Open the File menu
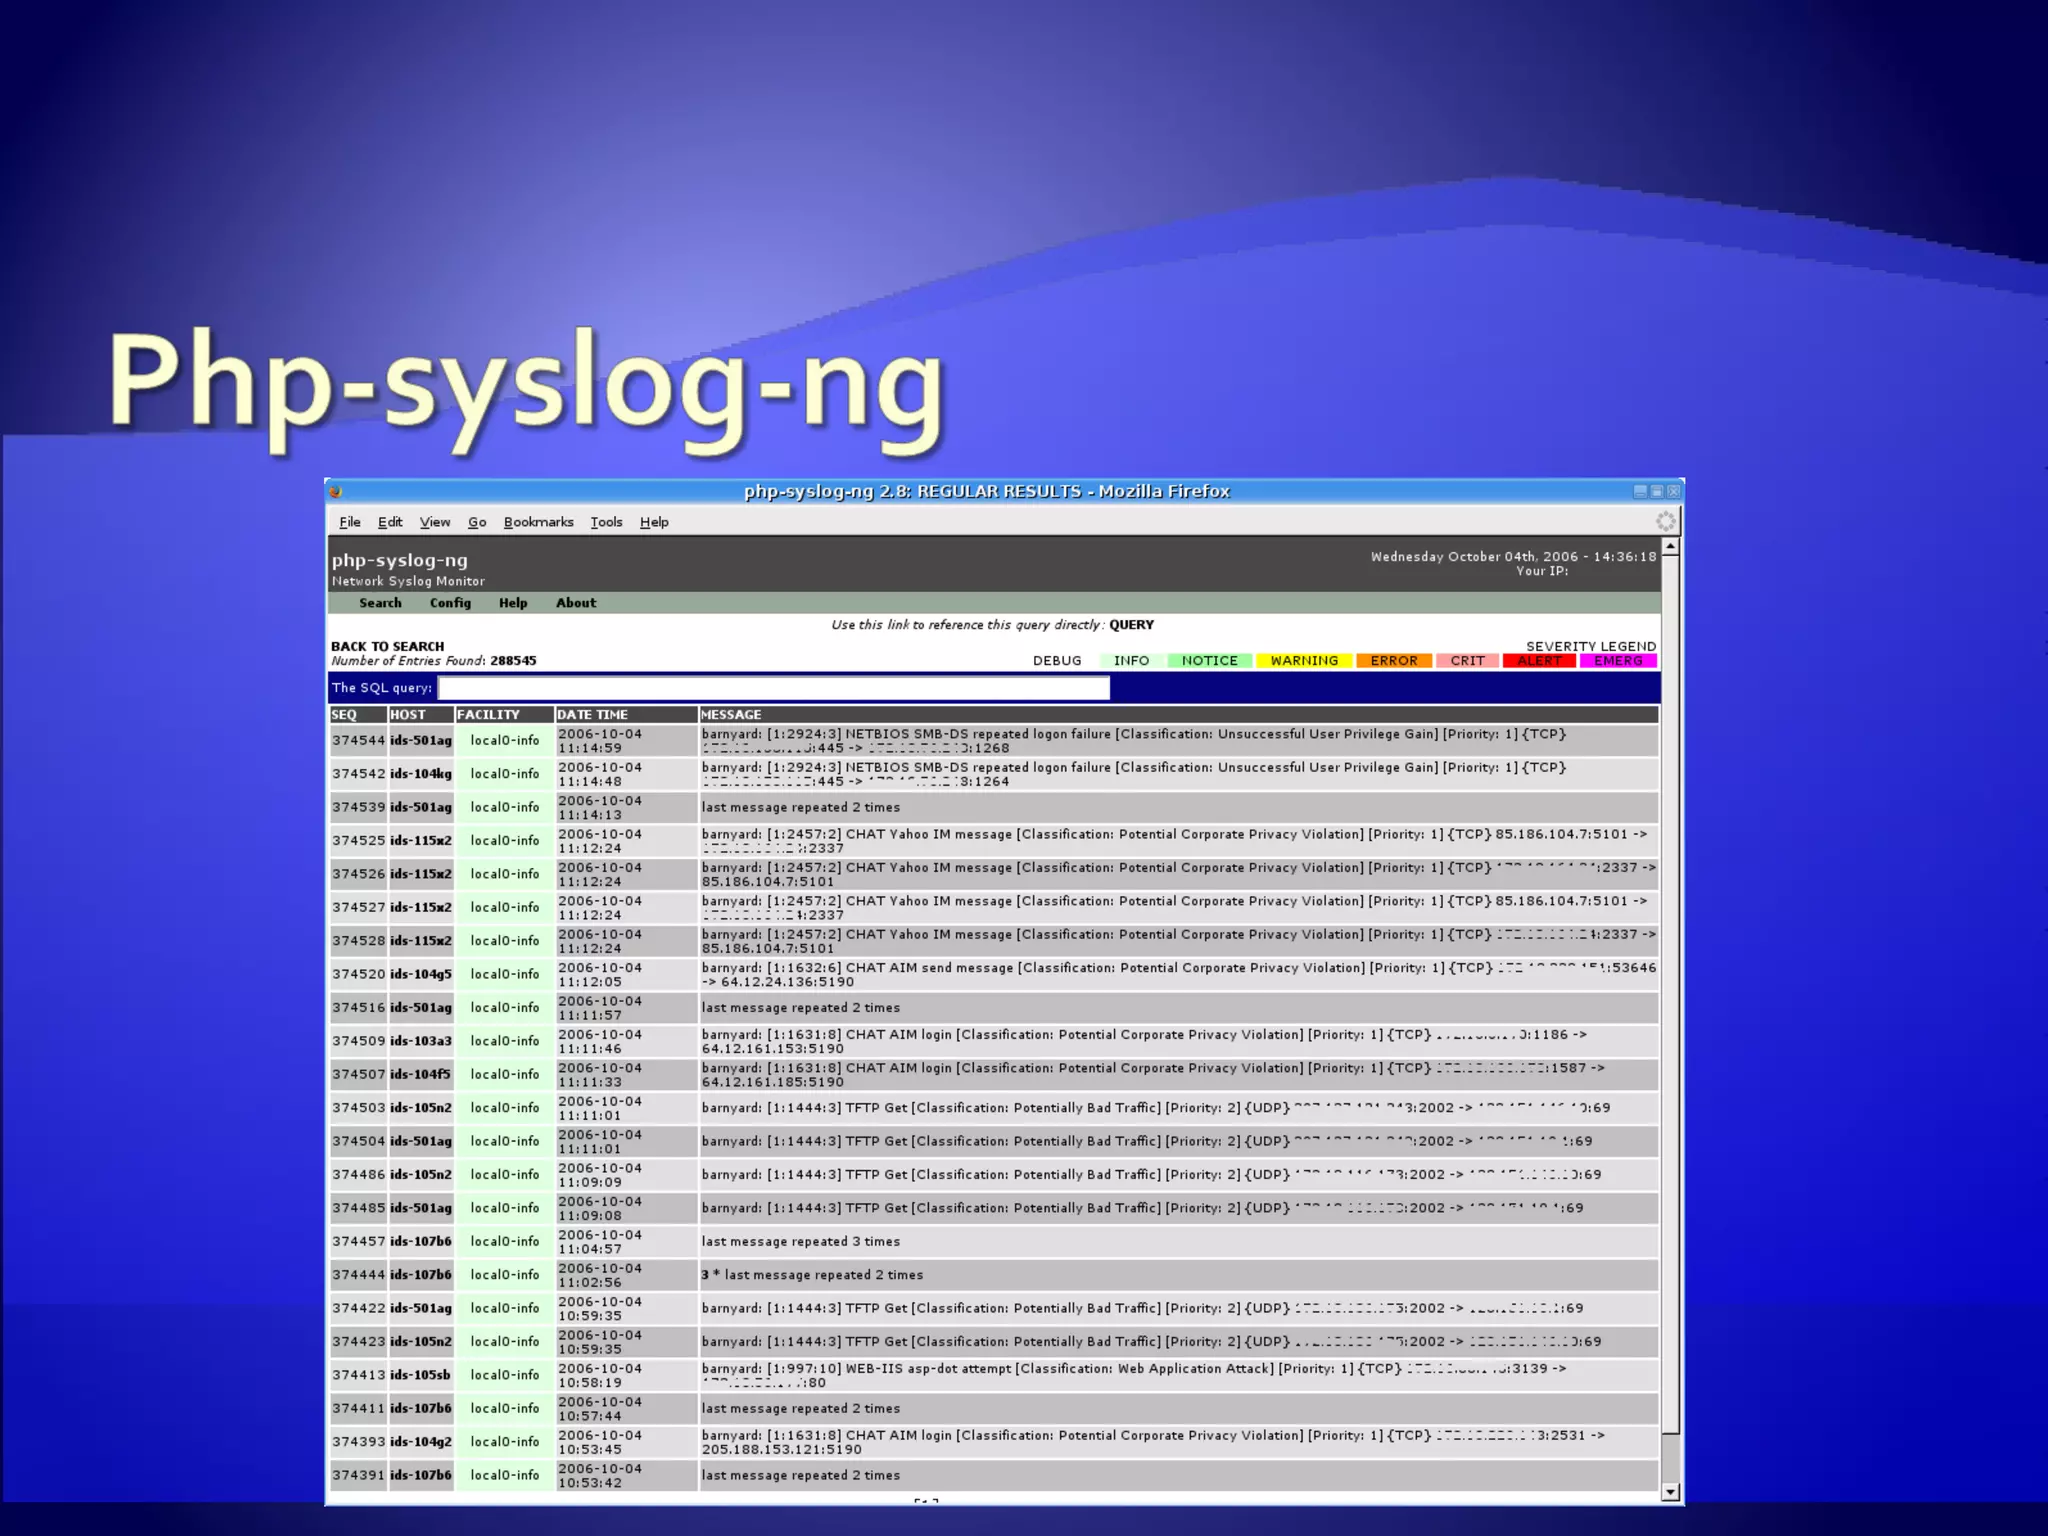The width and height of the screenshot is (2048, 1536). pos(349,522)
